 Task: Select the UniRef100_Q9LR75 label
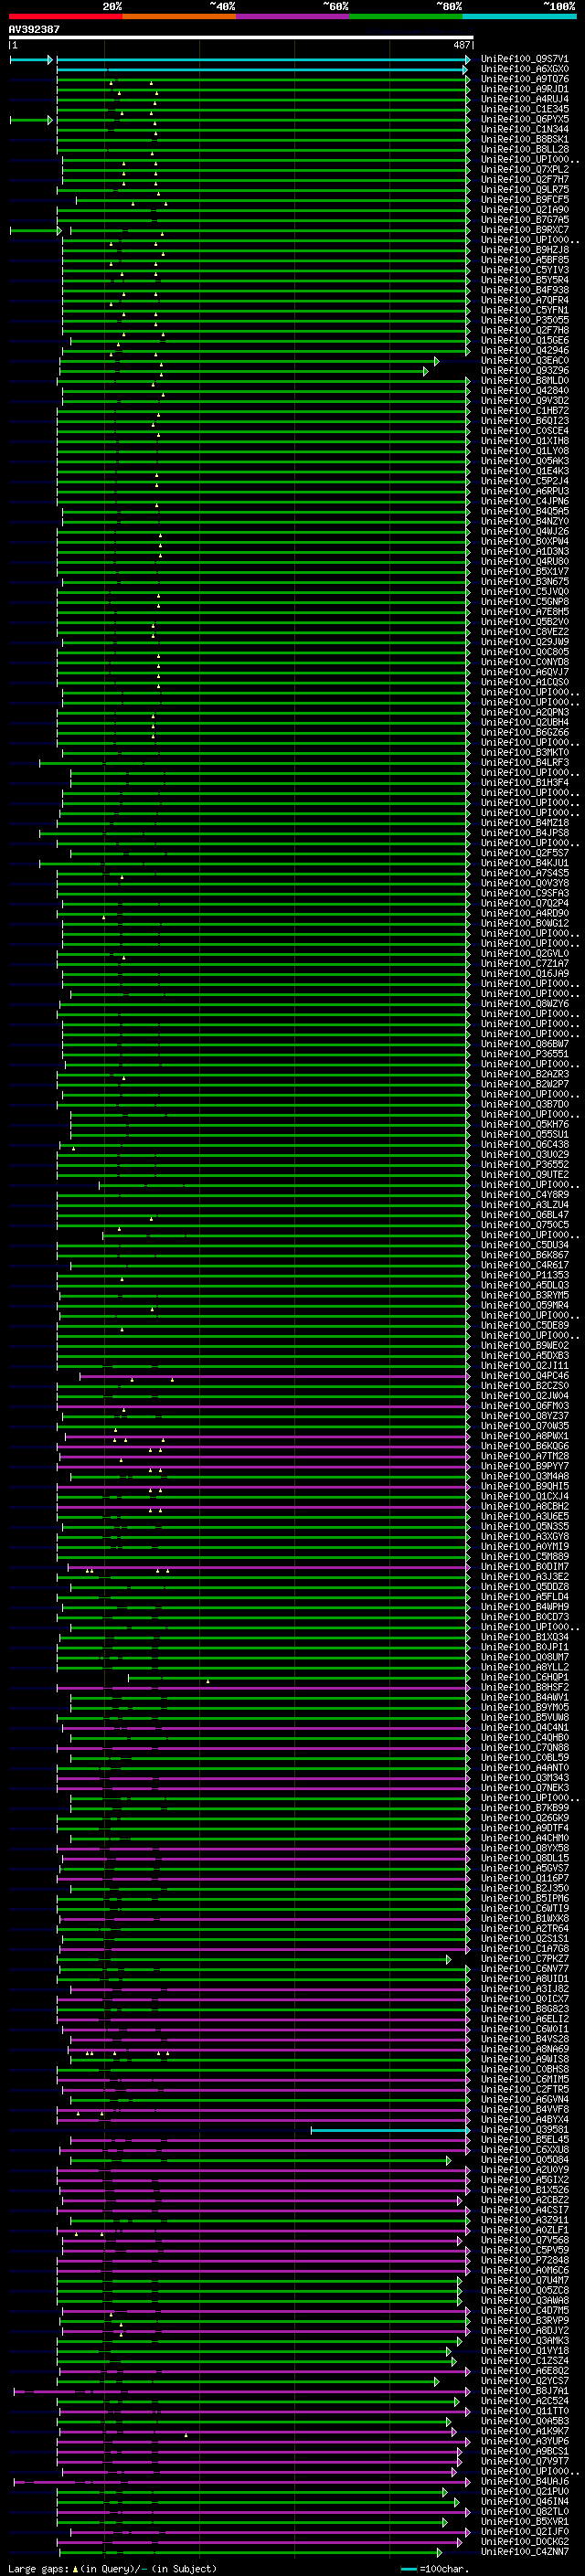click(x=525, y=190)
